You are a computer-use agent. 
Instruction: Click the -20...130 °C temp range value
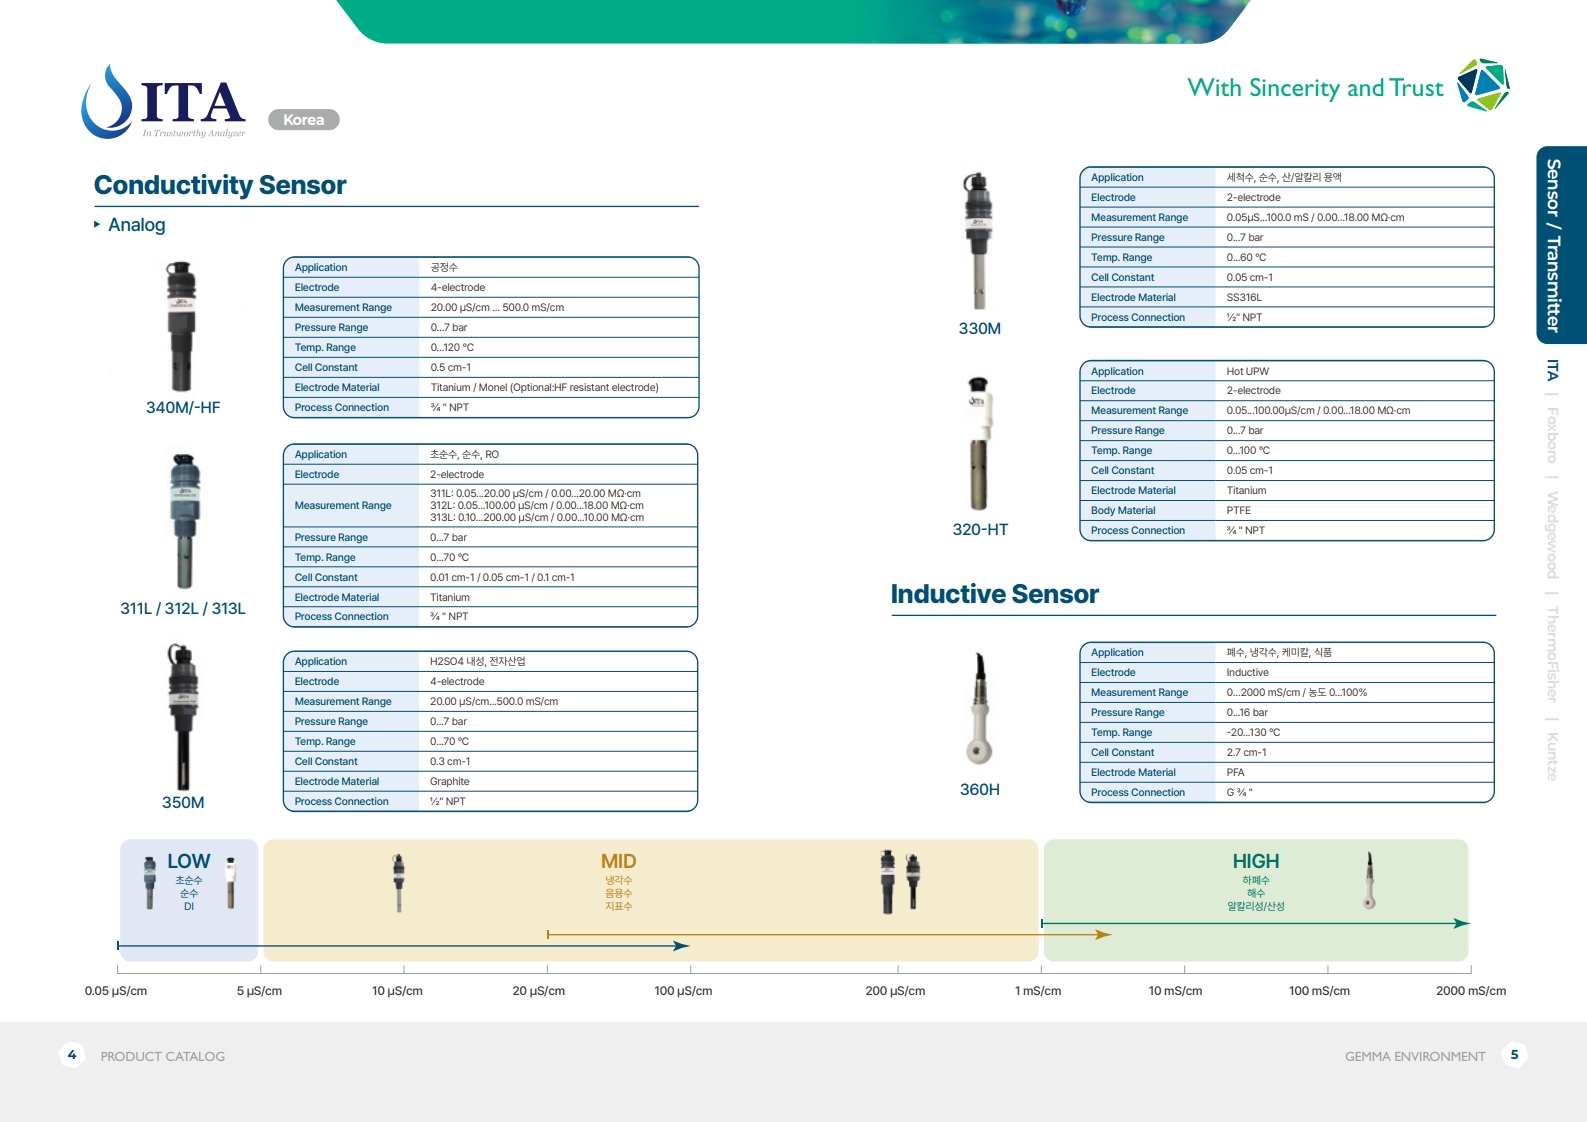point(1253,732)
